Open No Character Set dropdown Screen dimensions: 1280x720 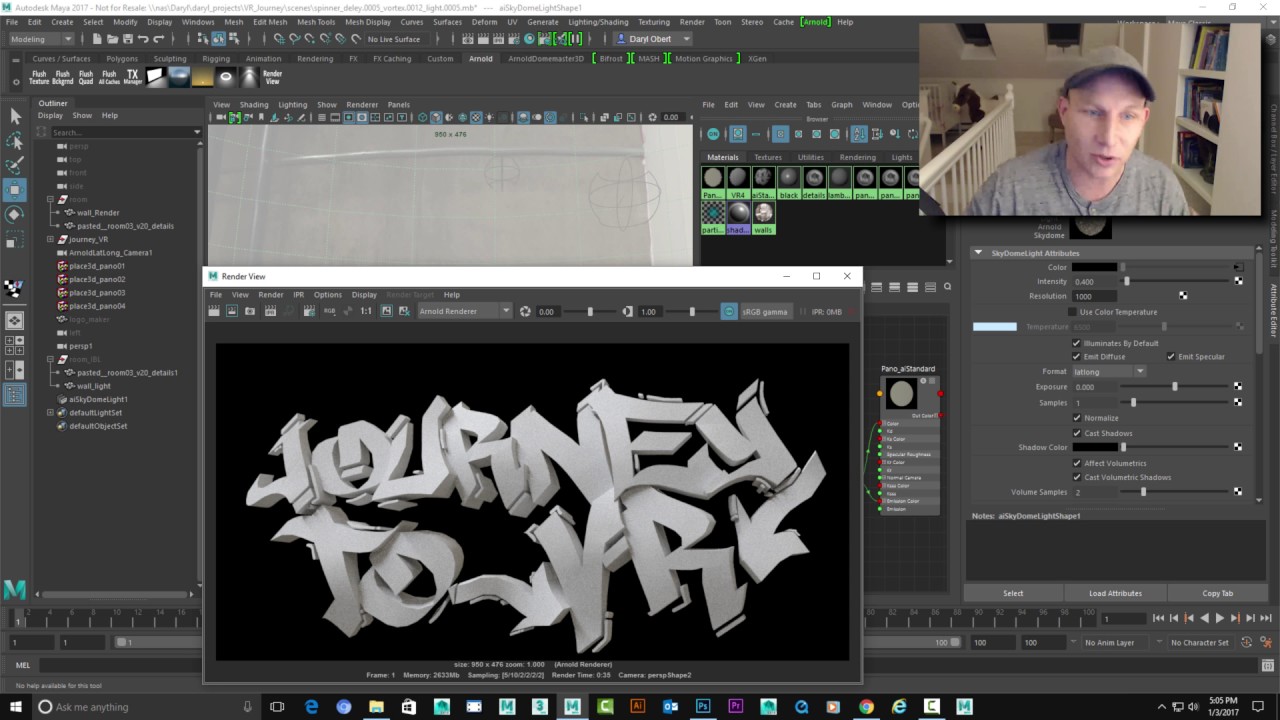[1199, 642]
